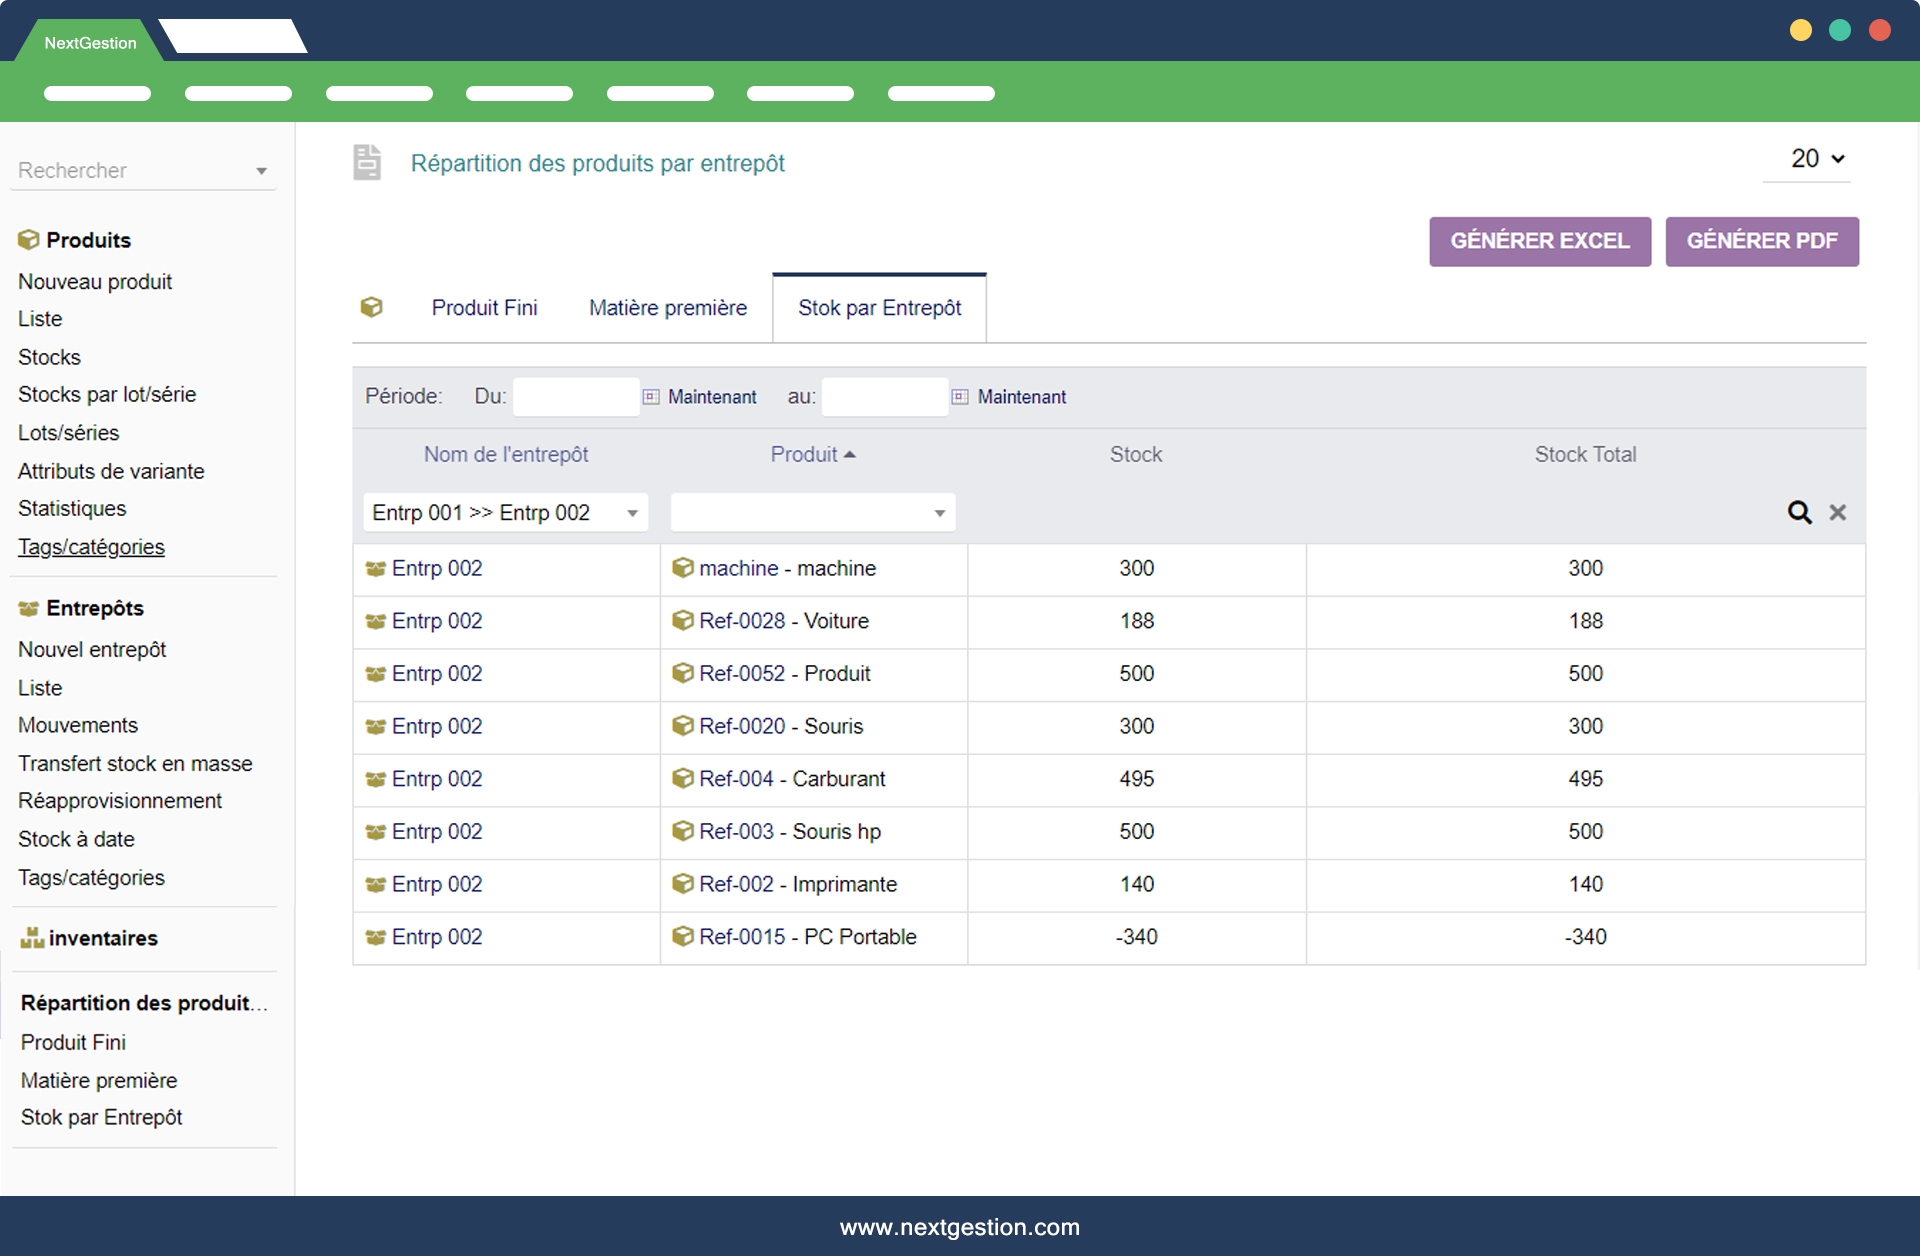The image size is (1920, 1256).
Task: Click the Produits box icon in sidebar
Action: (28, 240)
